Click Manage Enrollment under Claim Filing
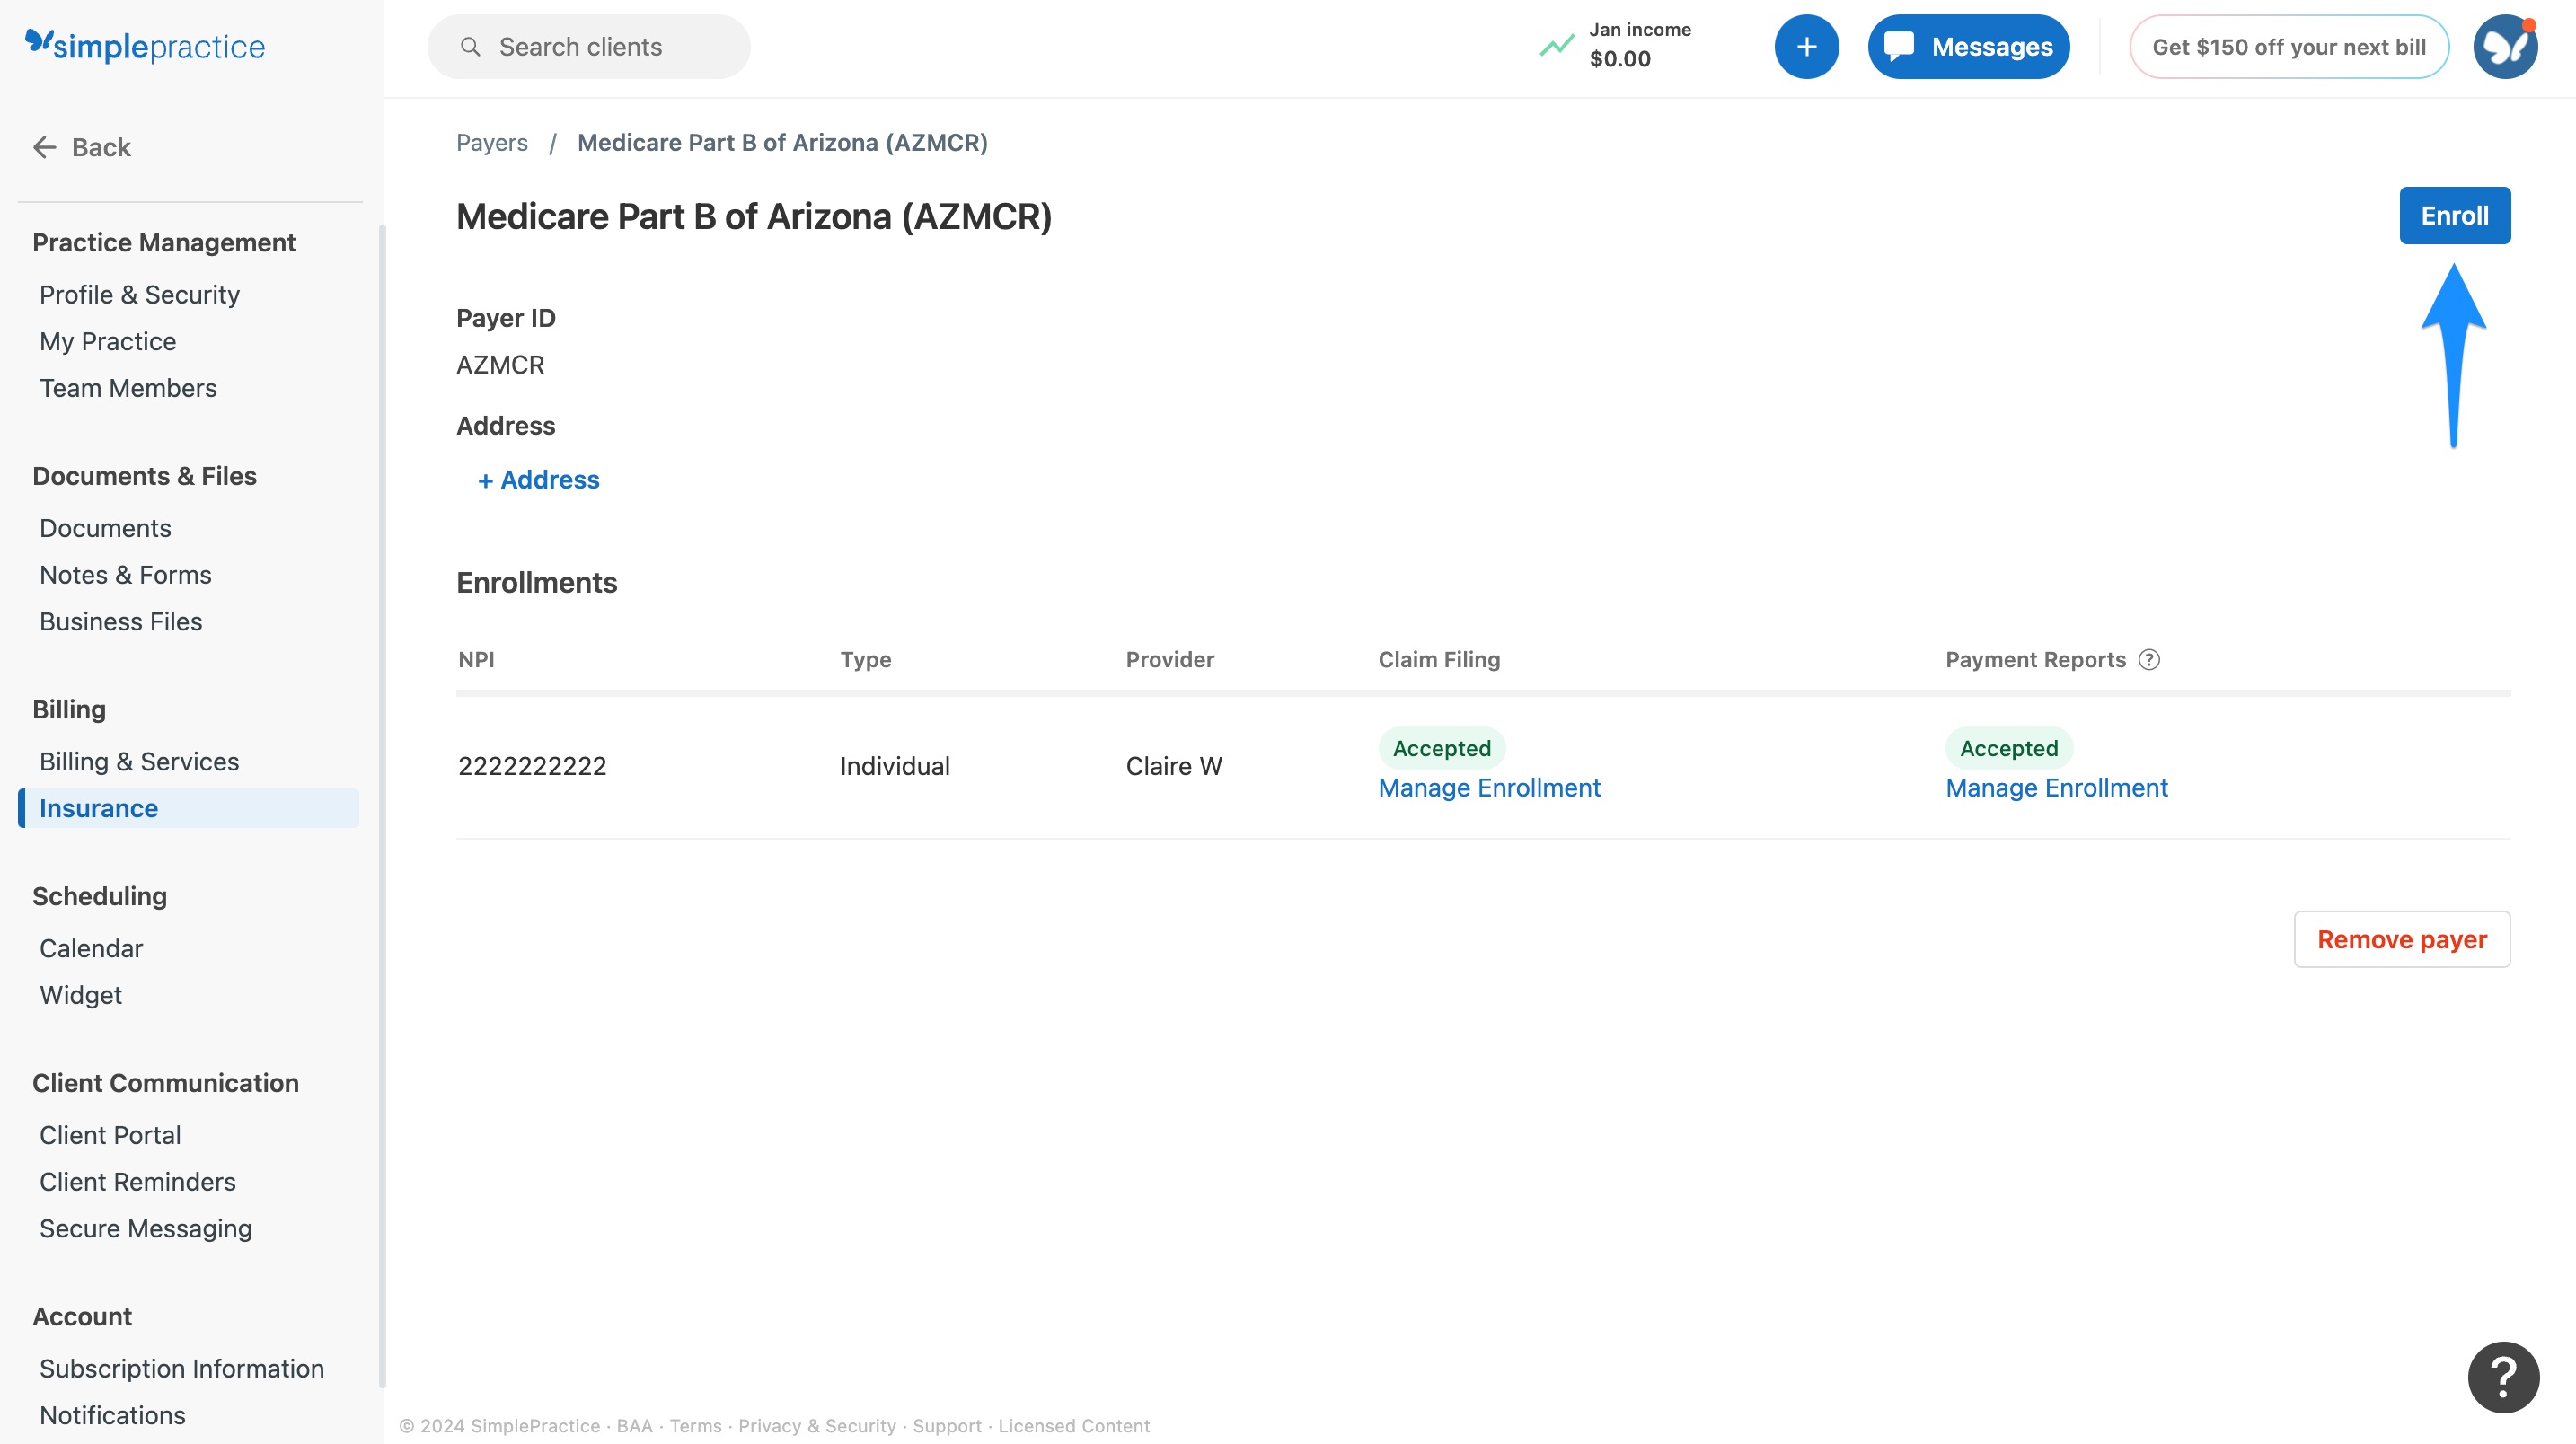 pyautogui.click(x=1489, y=788)
